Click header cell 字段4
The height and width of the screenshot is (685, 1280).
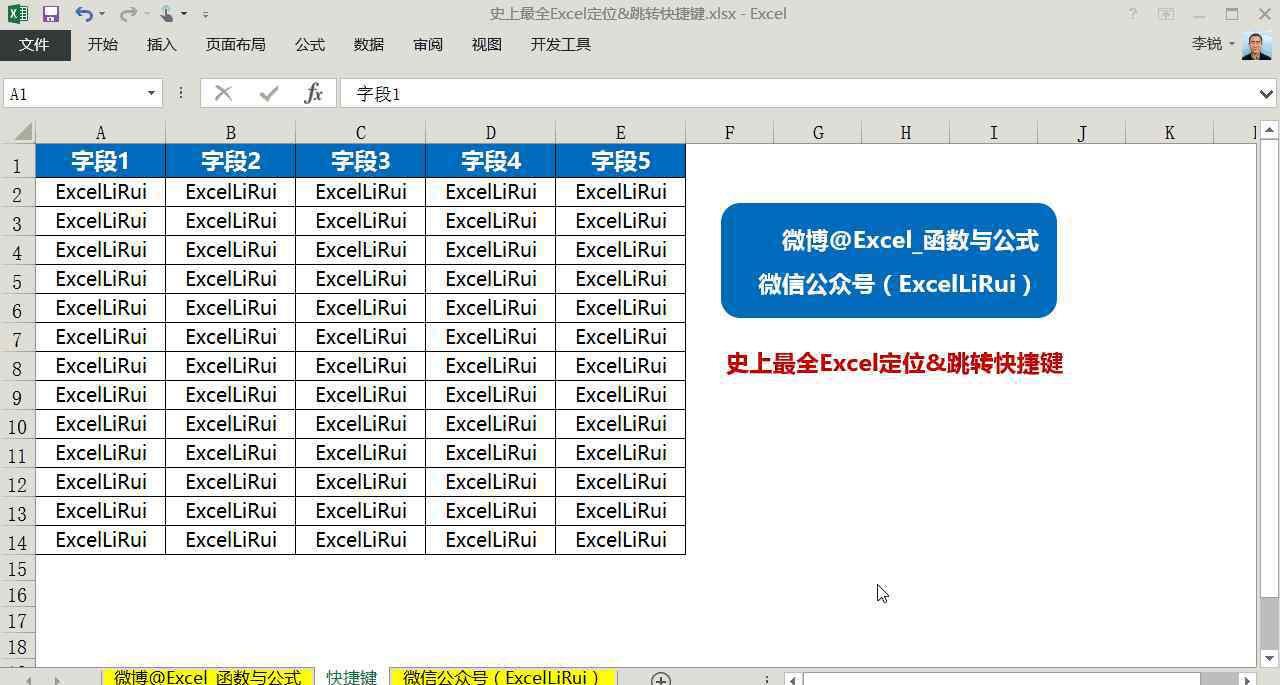[490, 161]
